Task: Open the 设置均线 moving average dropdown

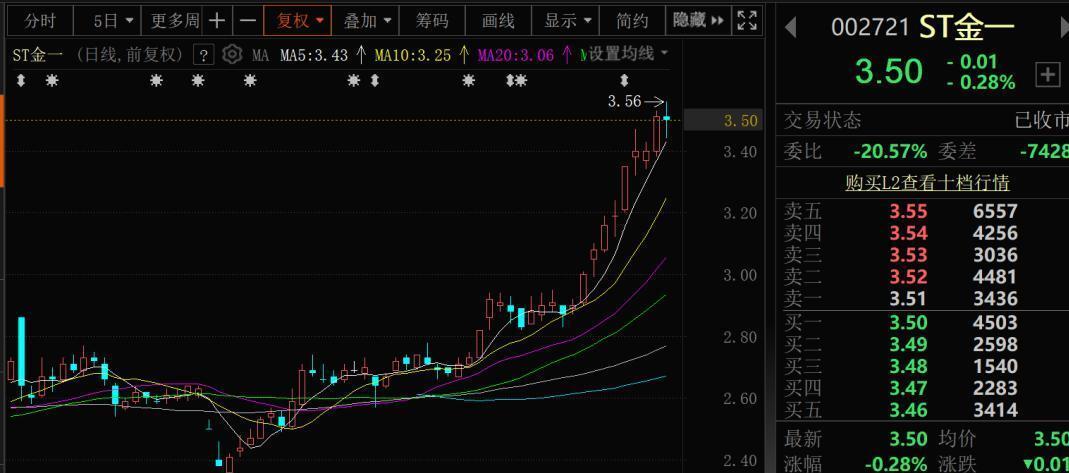Action: point(628,54)
